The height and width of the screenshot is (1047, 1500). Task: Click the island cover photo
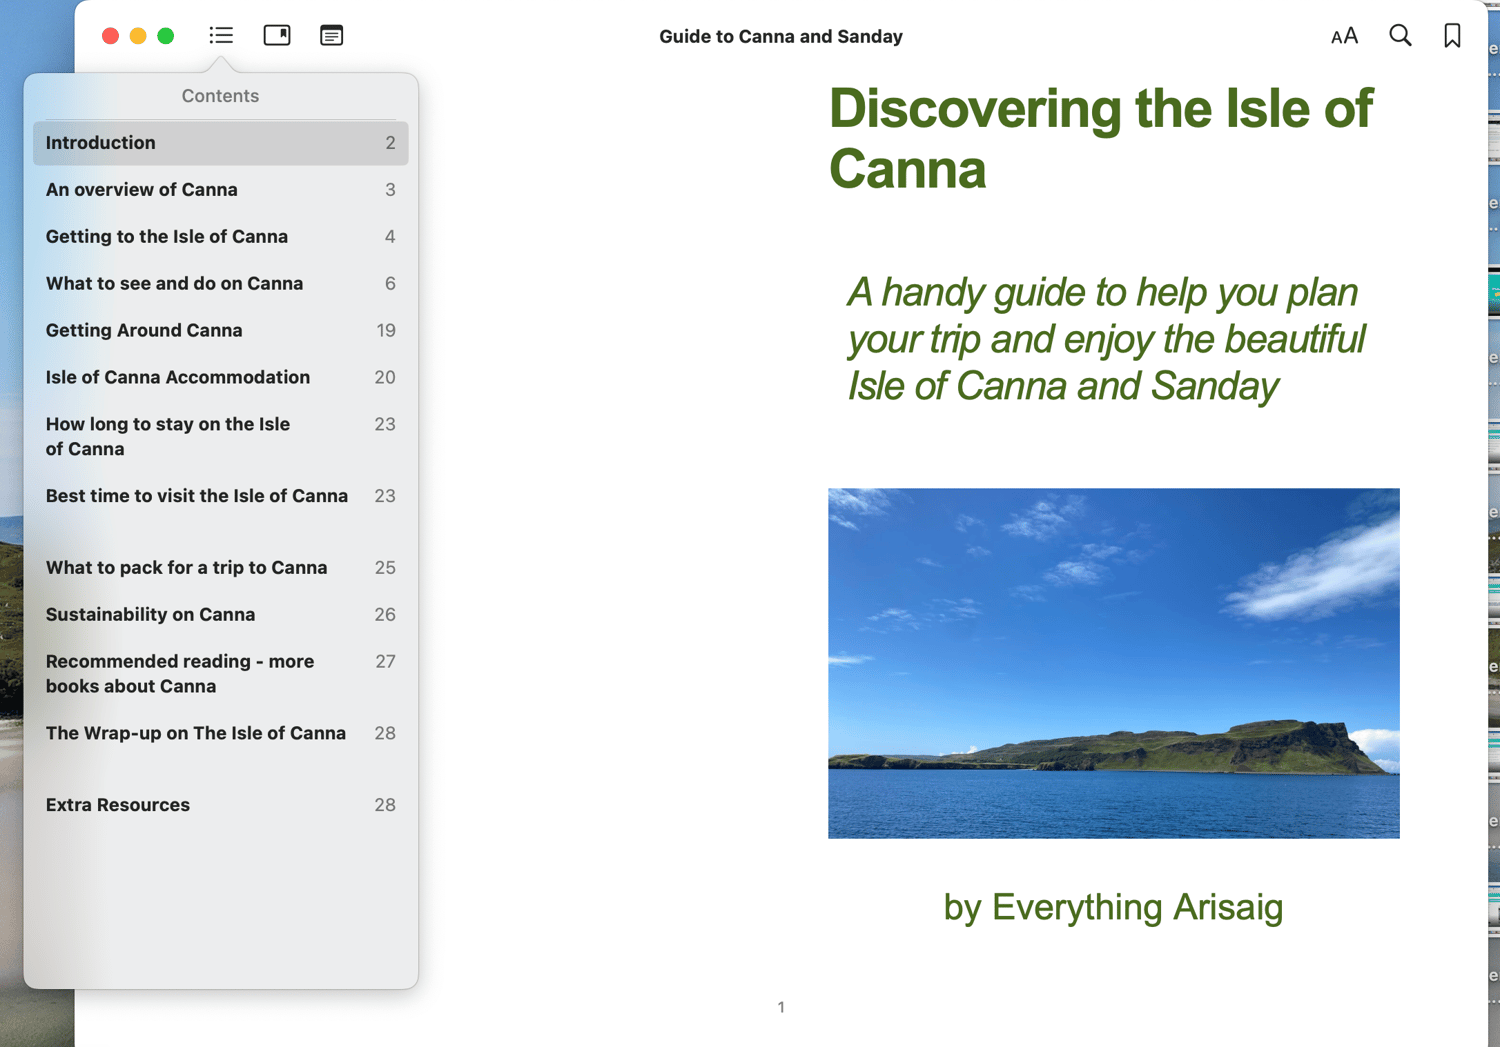[x=1113, y=663]
